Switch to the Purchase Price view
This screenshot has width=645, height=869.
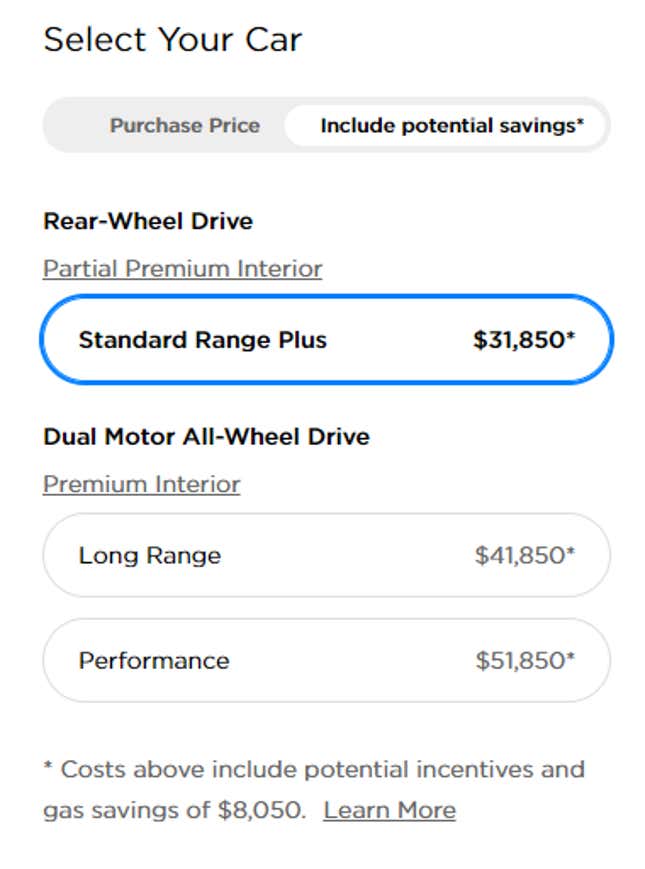(x=185, y=125)
